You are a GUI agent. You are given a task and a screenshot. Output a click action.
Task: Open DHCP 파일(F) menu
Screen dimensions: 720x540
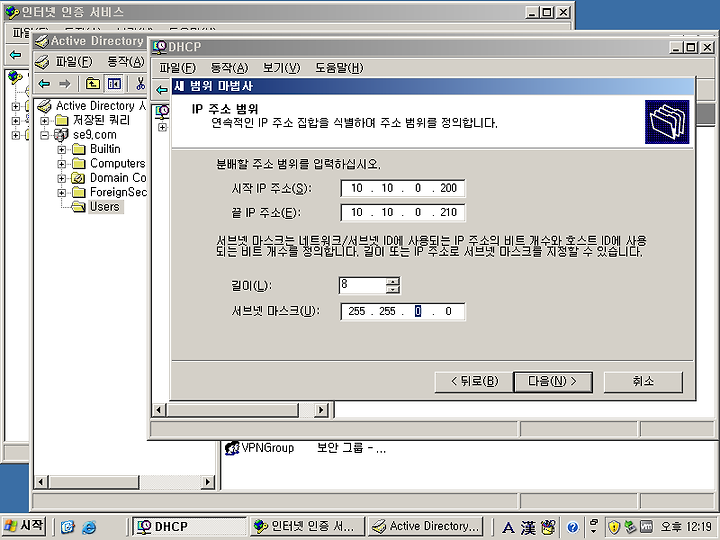[x=177, y=68]
